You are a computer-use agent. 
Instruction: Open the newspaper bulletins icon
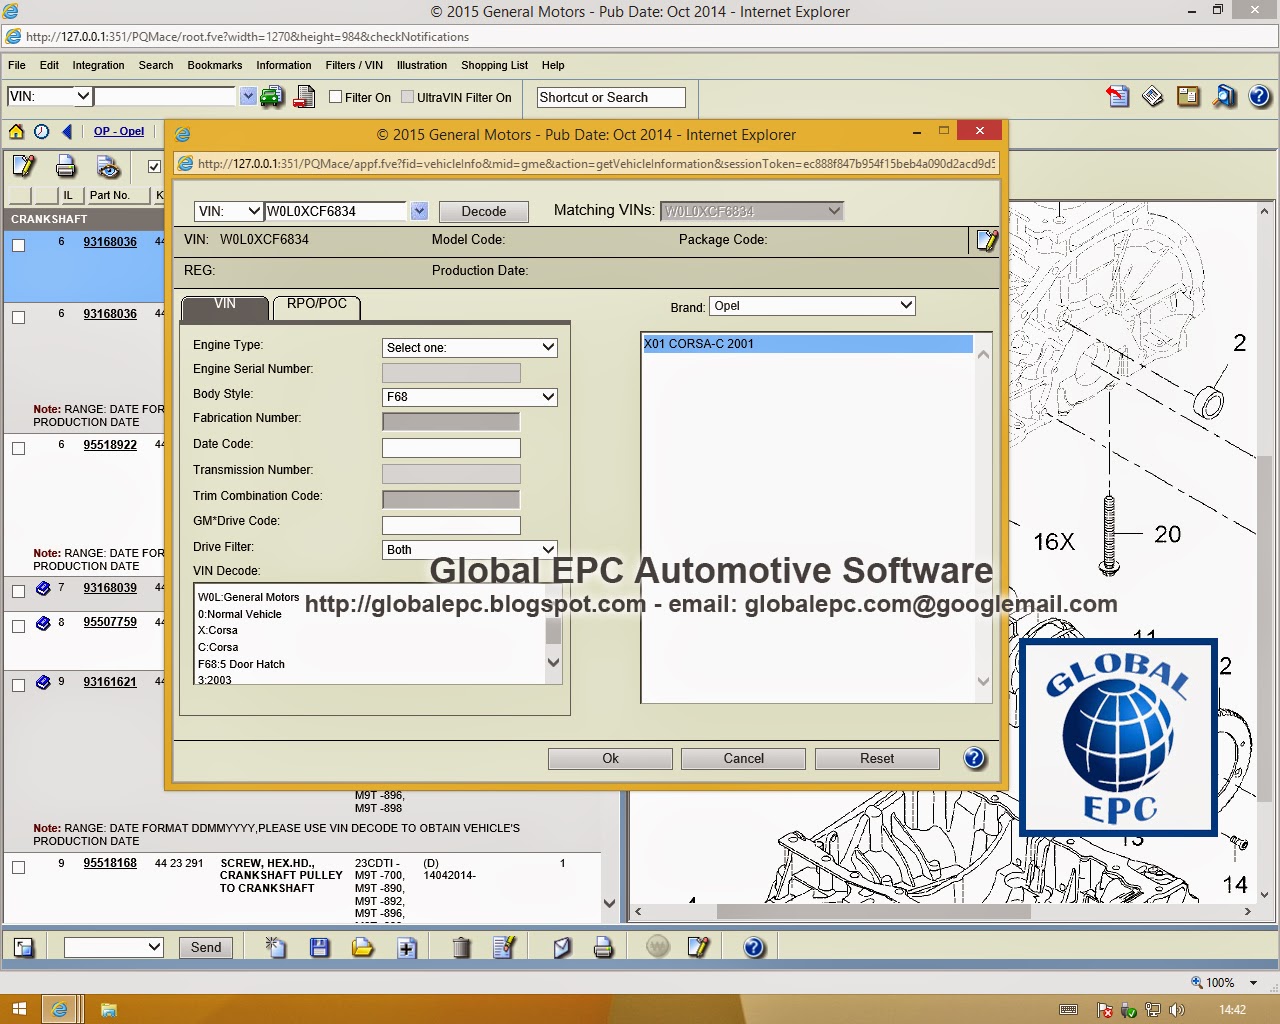coord(1153,96)
